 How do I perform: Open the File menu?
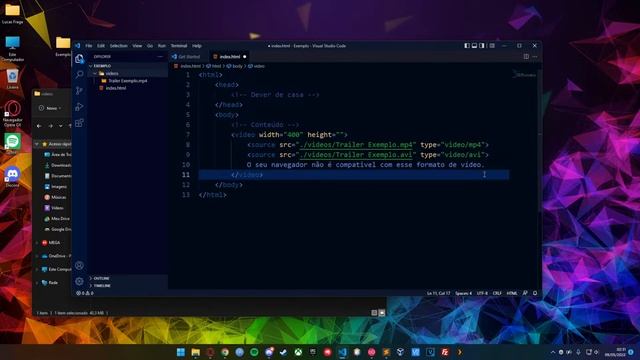coord(89,46)
